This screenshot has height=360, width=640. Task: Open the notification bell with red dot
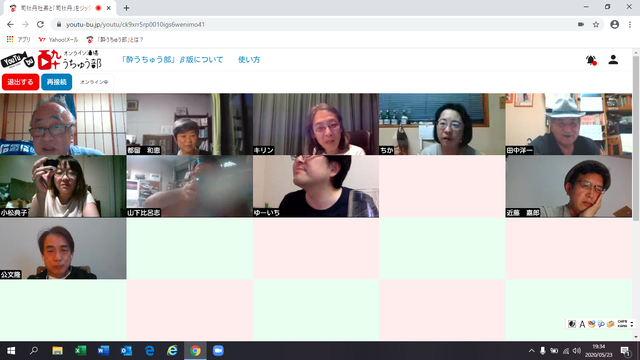591,60
